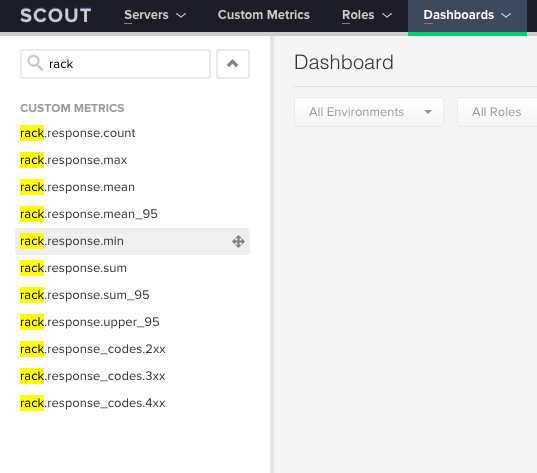Select rack.response.upper_95 metric
The image size is (537, 473).
pos(90,322)
